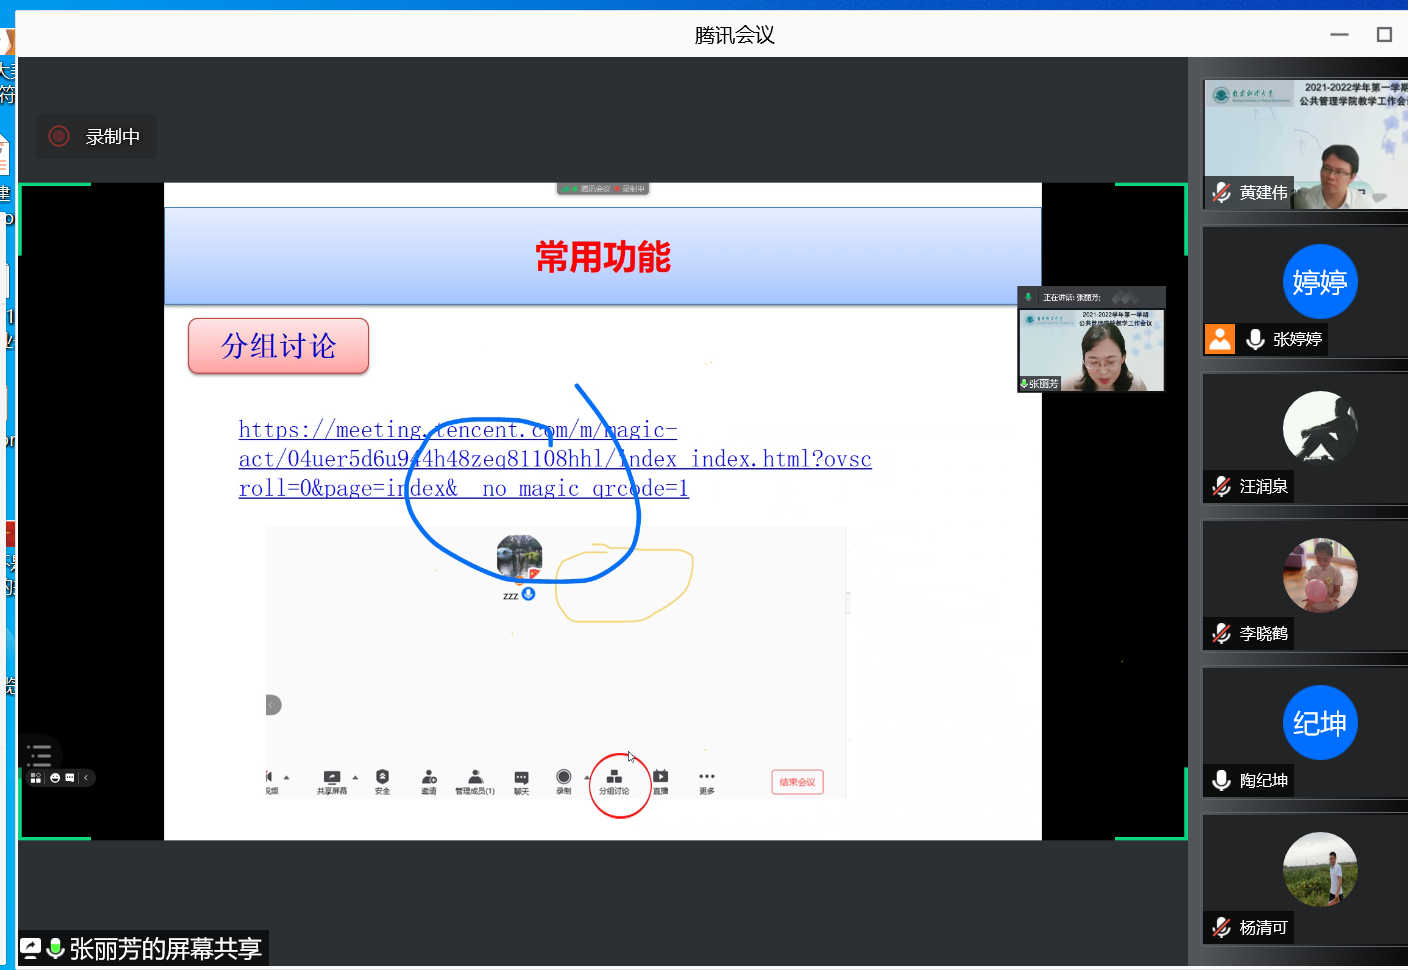Click the 共享屏幕 share screen icon
This screenshot has width=1408, height=970.
332,778
